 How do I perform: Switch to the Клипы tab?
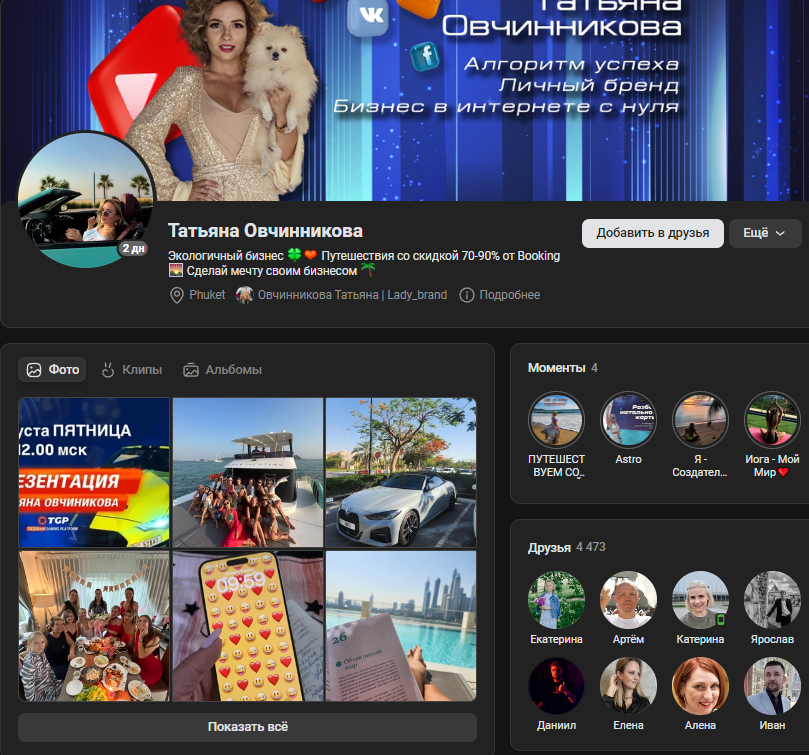pyautogui.click(x=132, y=370)
